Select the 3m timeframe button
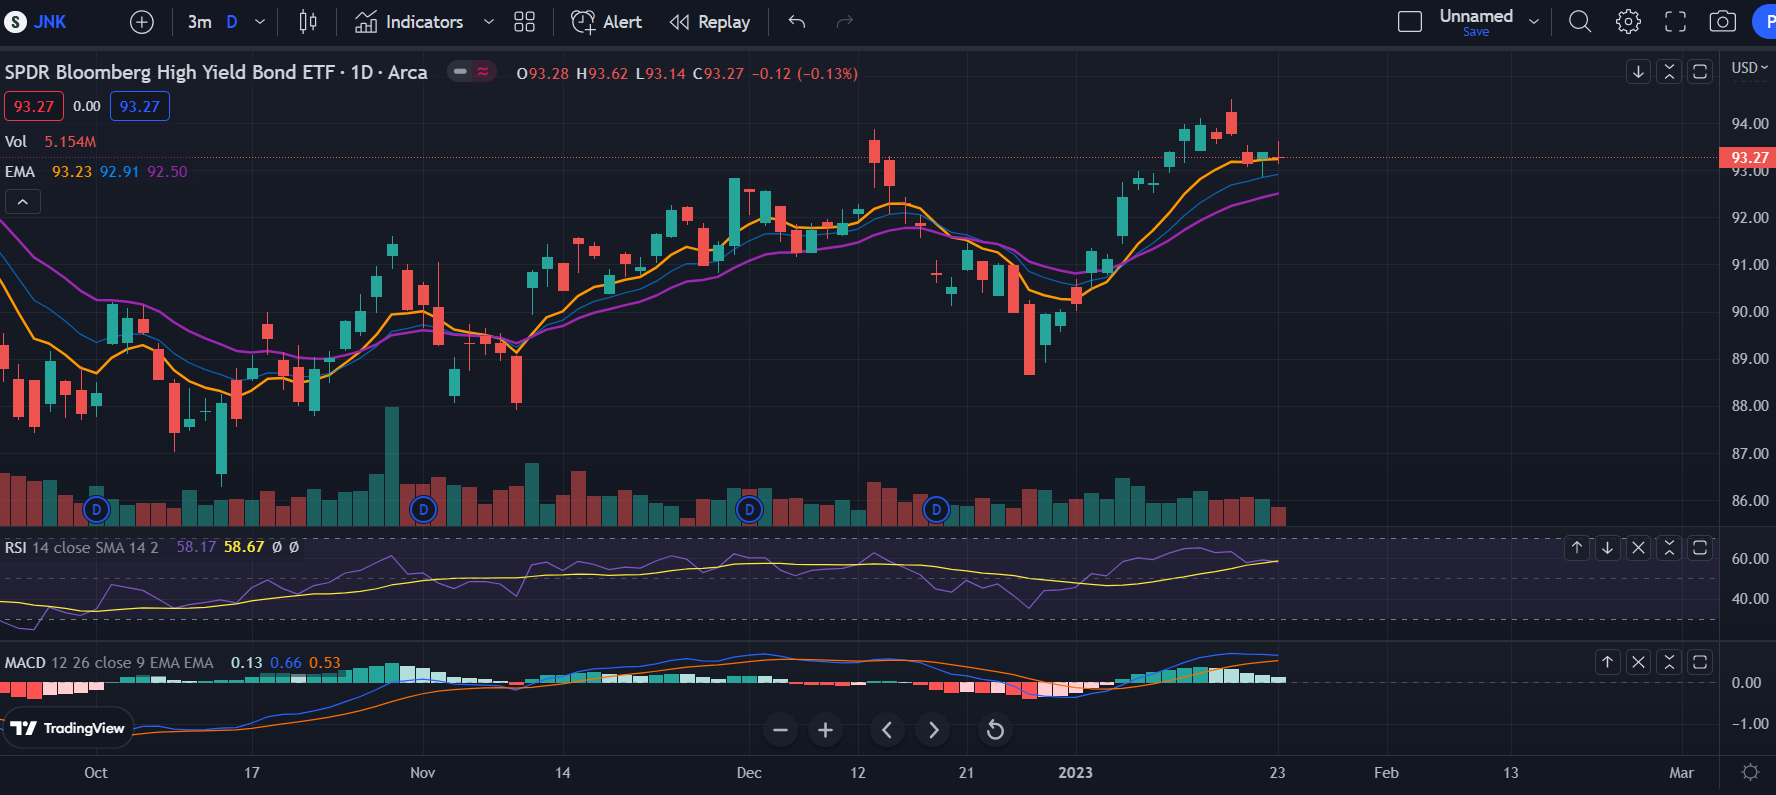Viewport: 1776px width, 795px height. (199, 22)
